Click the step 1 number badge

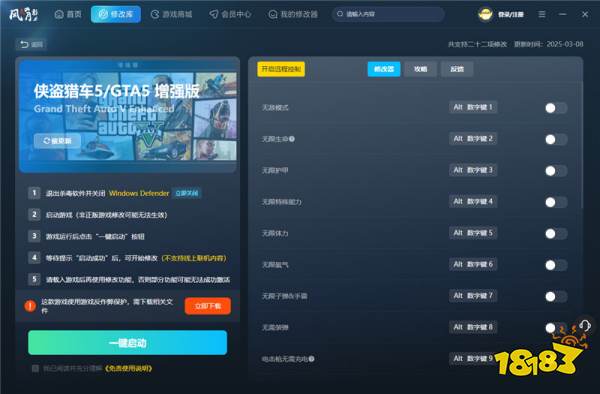click(x=34, y=193)
